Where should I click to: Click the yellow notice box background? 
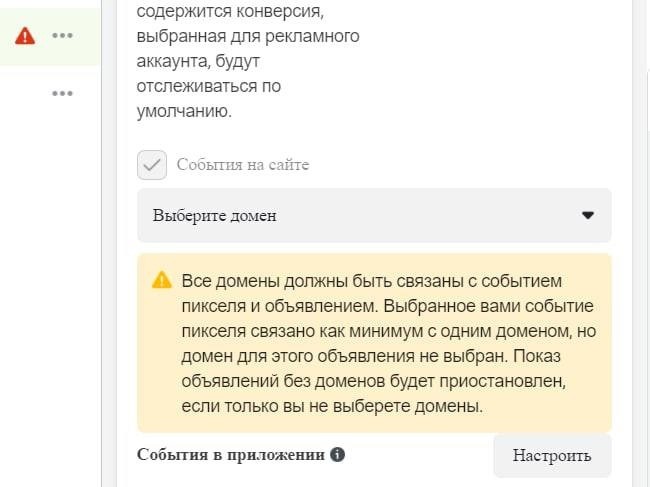point(374,343)
